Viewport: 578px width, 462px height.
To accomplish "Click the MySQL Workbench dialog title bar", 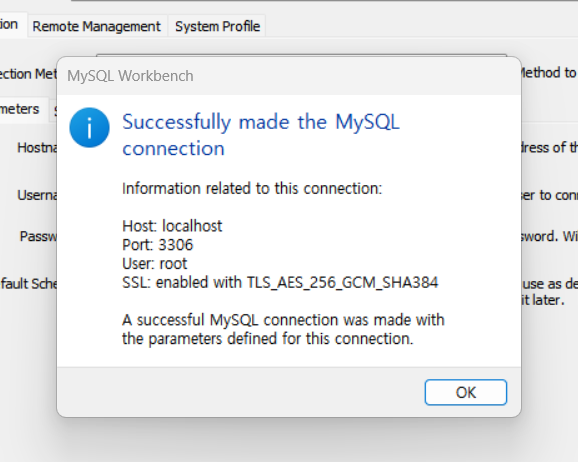I will pyautogui.click(x=289, y=76).
